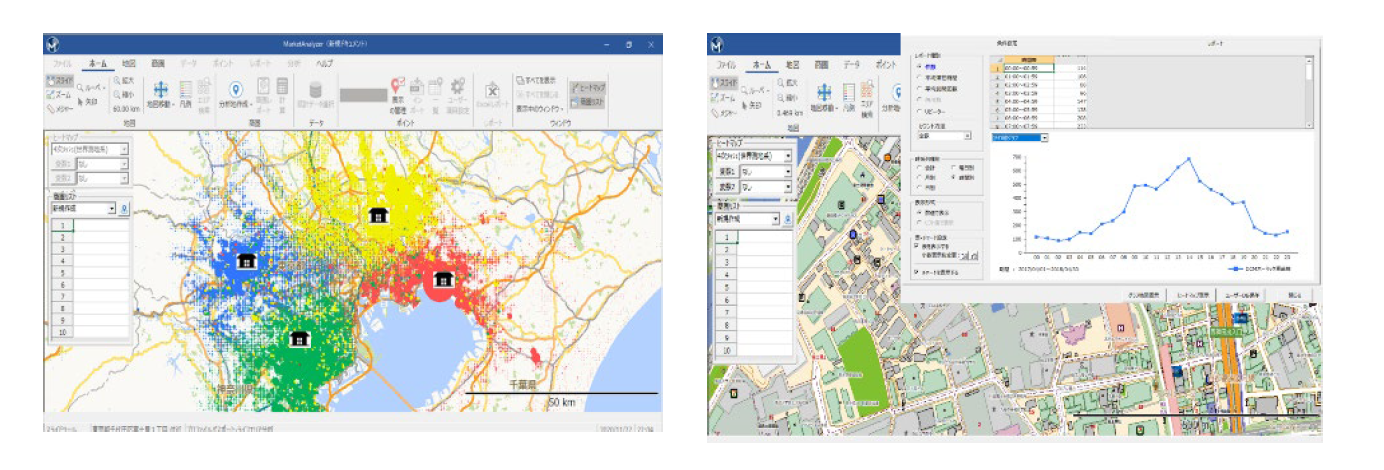Image resolution: width=1384 pixels, height=470 pixels.
Task: Click the report table's vertical scrollbar
Action: click(1311, 94)
